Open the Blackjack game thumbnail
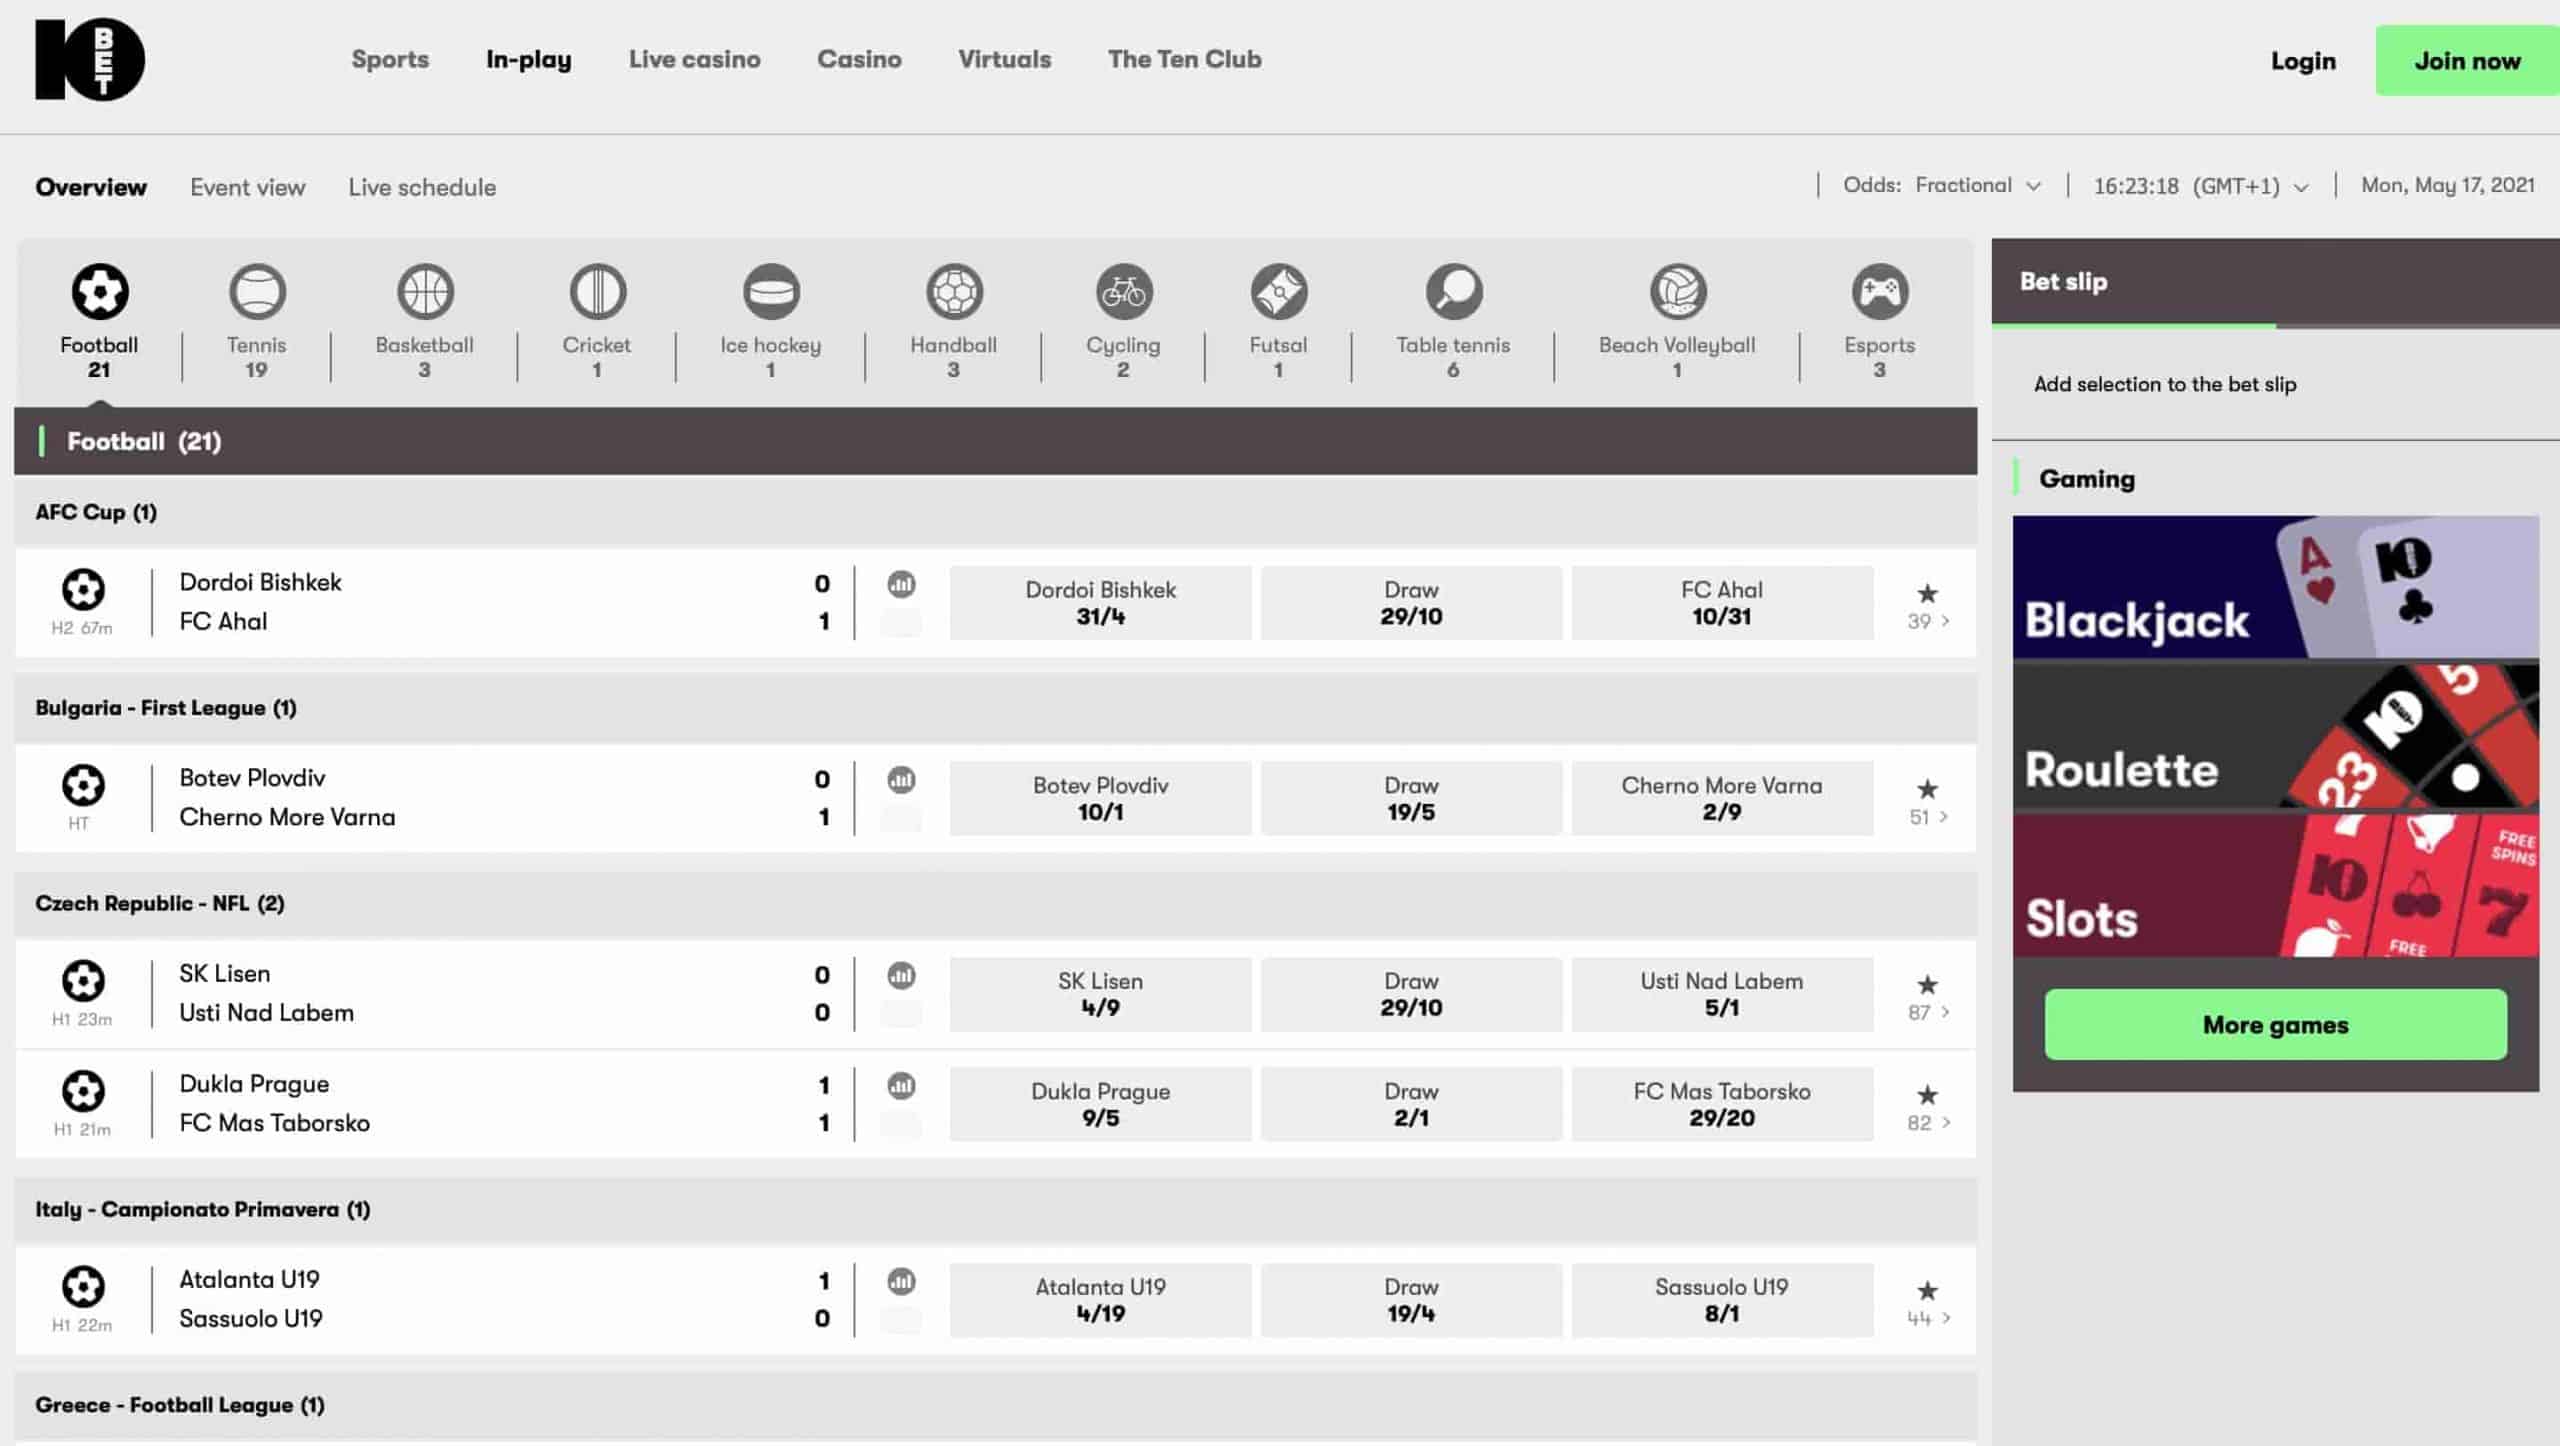Viewport: 2560px width, 1446px height. pyautogui.click(x=2275, y=587)
